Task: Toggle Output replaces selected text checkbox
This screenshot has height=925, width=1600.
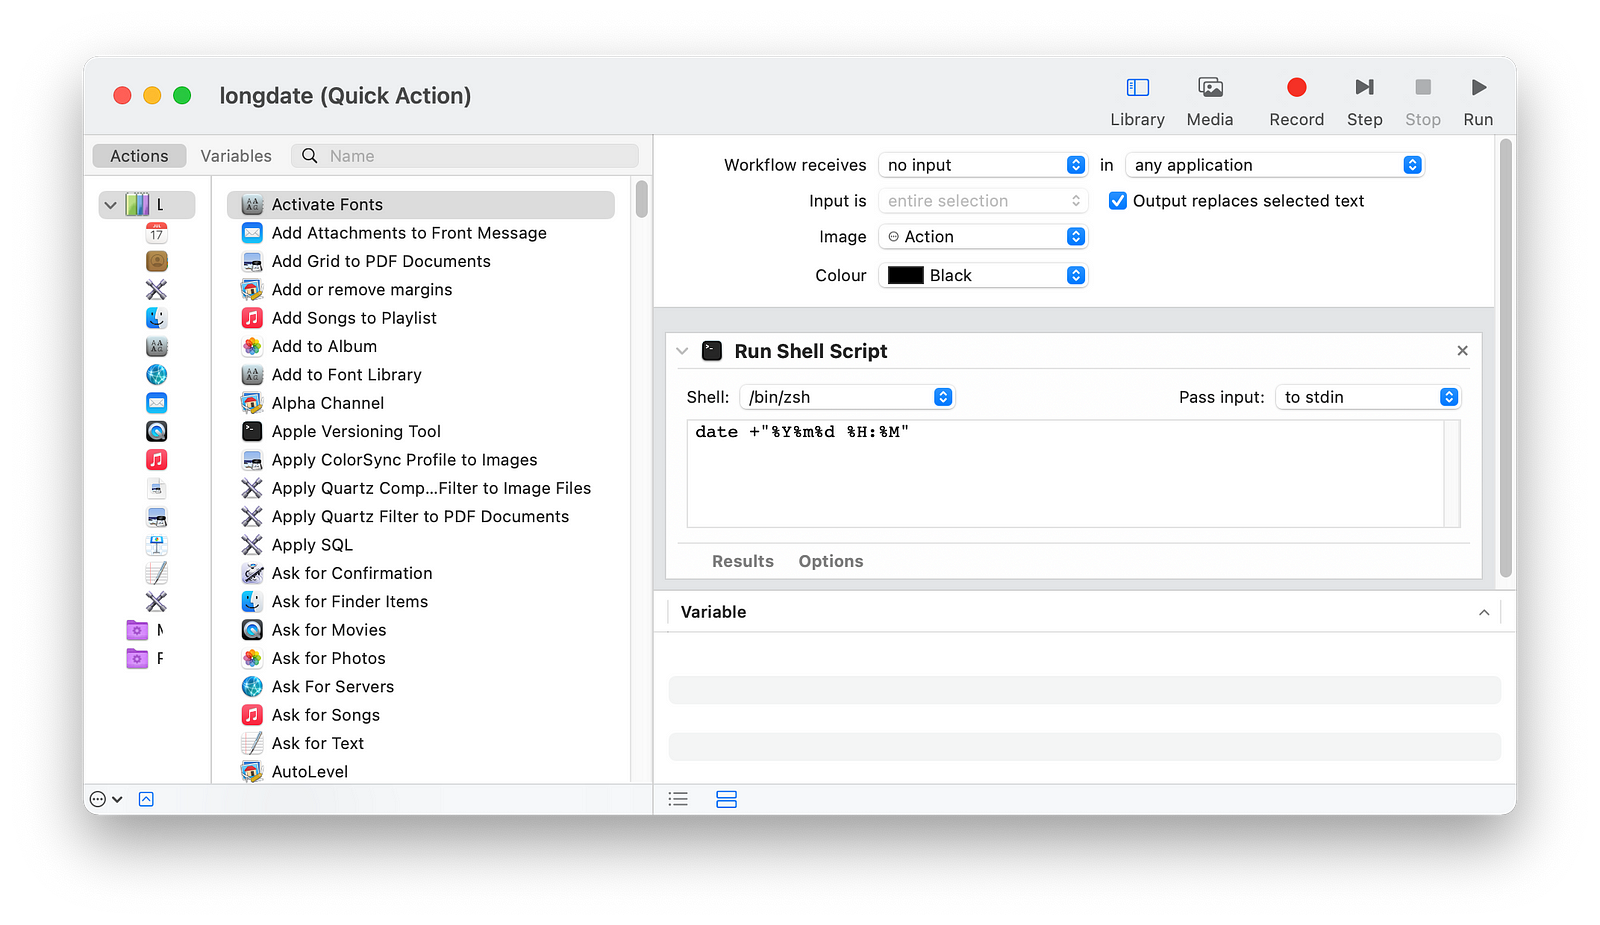Action: 1118,201
